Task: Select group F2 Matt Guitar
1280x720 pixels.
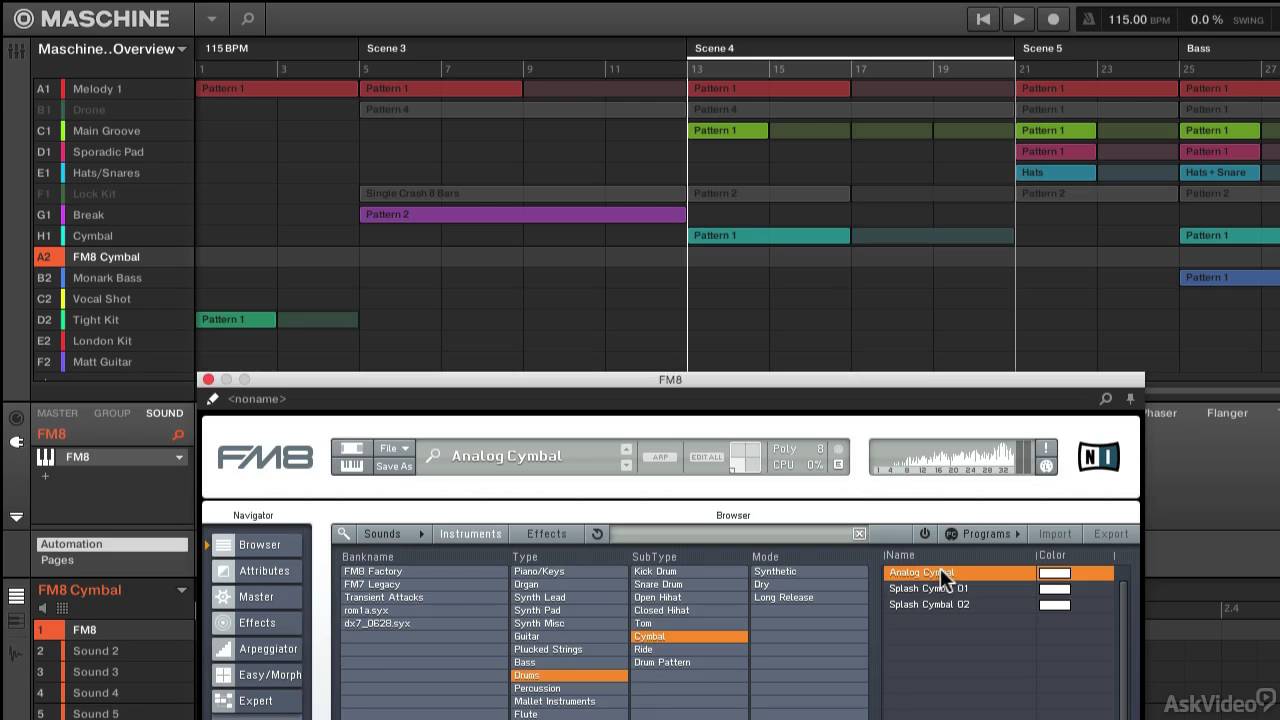Action: [114, 362]
